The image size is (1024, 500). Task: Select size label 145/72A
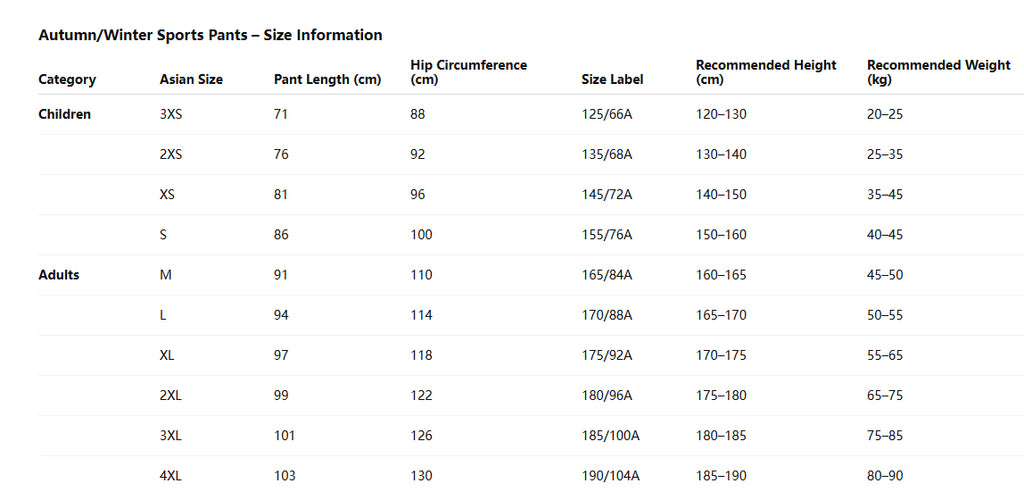[607, 195]
